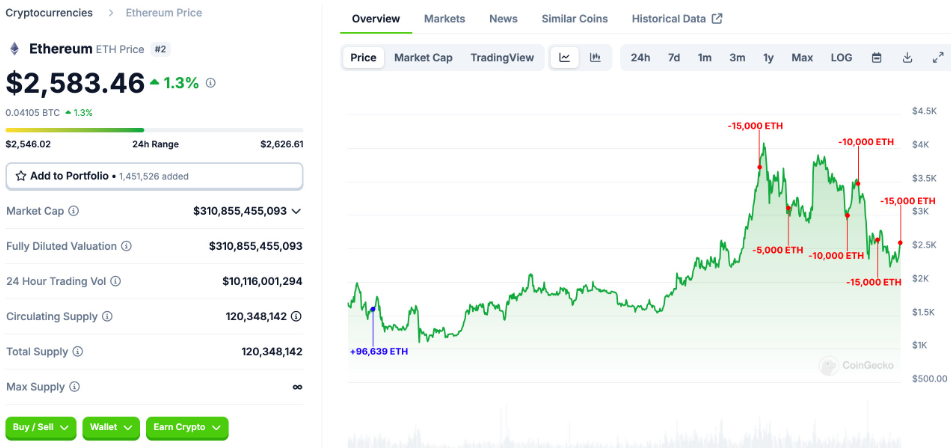Click the 1,451,526 added text

click(153, 176)
